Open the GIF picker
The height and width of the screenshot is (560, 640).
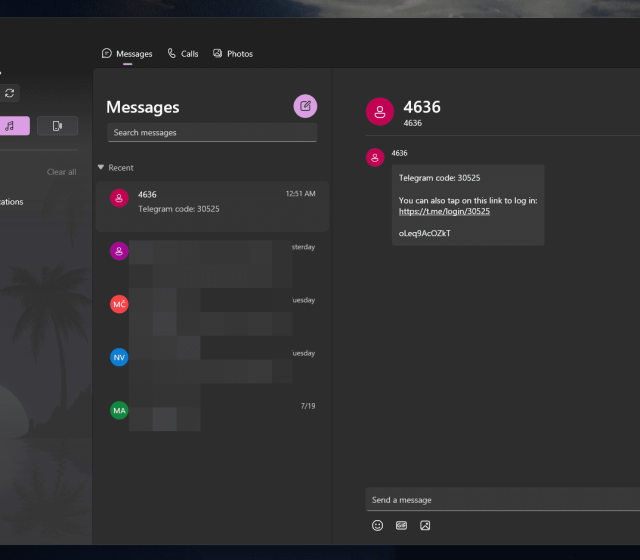click(x=401, y=525)
